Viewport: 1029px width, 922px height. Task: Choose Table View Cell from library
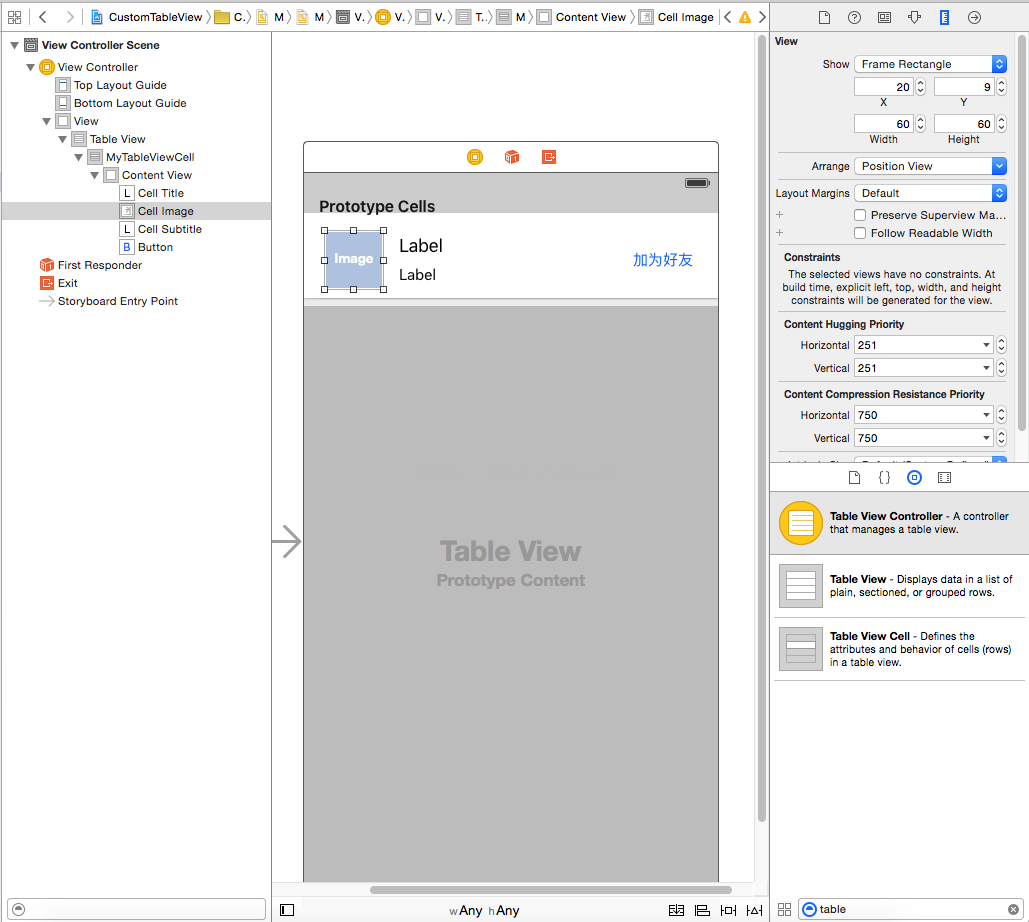(x=898, y=649)
